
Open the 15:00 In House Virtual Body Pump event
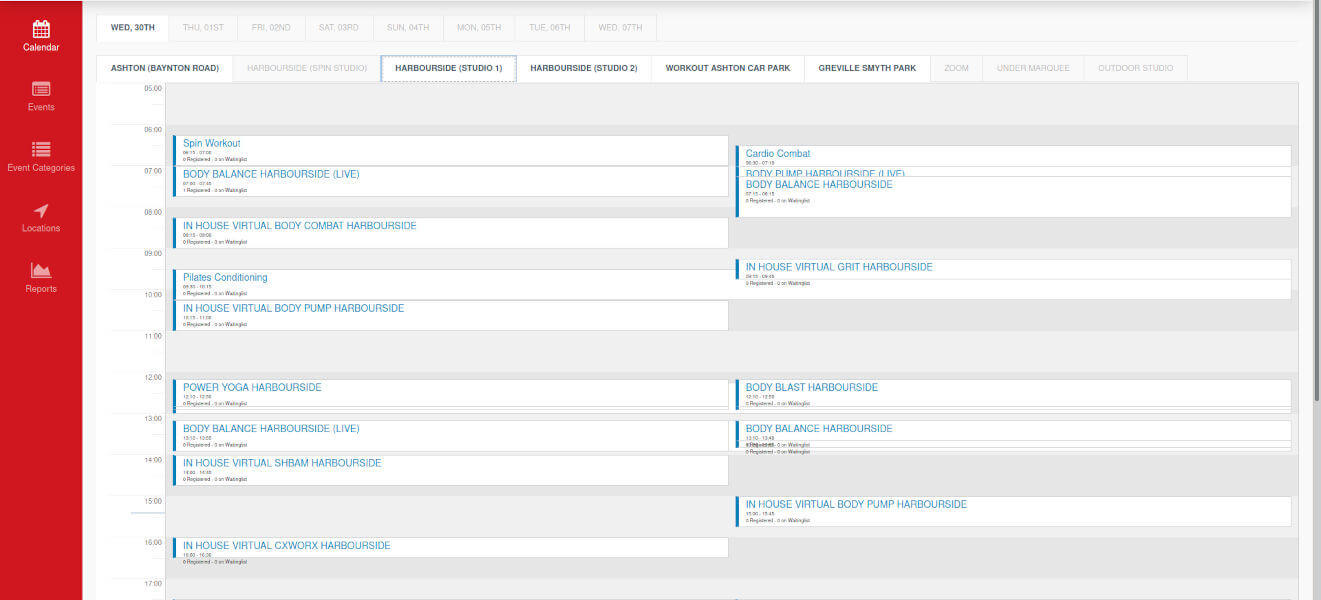[x=1013, y=512]
